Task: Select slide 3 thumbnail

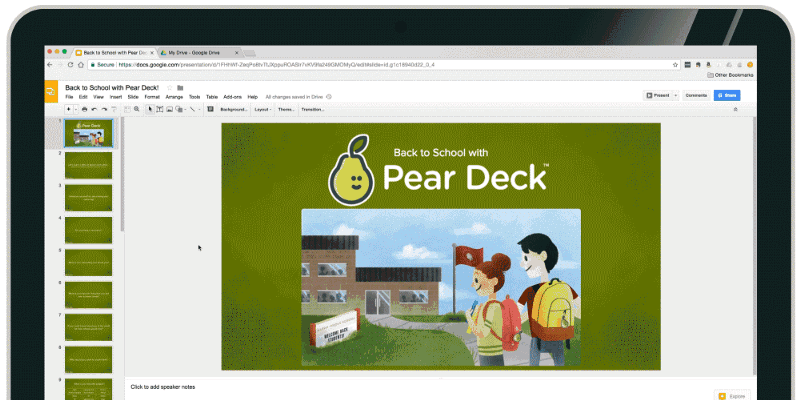Action: point(88,197)
